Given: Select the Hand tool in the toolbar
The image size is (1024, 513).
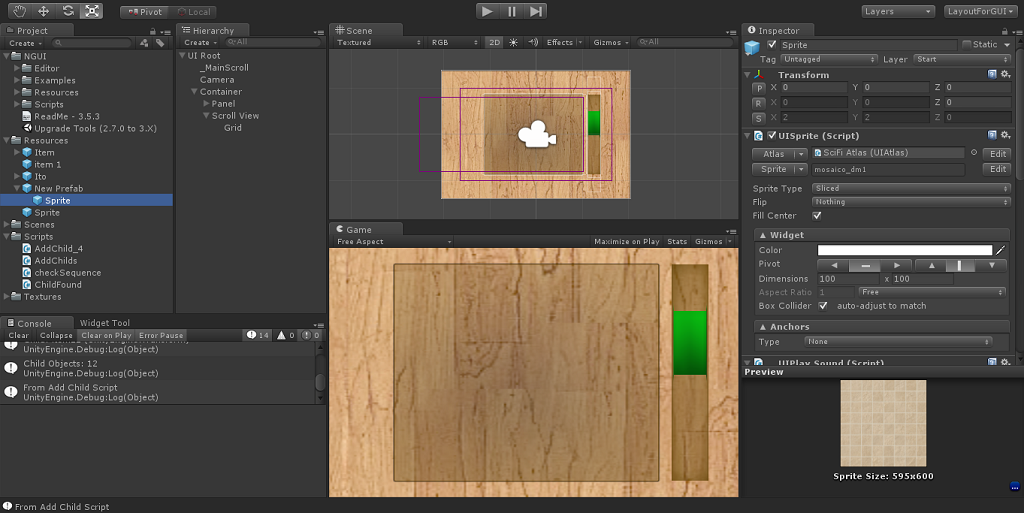Looking at the screenshot, I should [18, 11].
